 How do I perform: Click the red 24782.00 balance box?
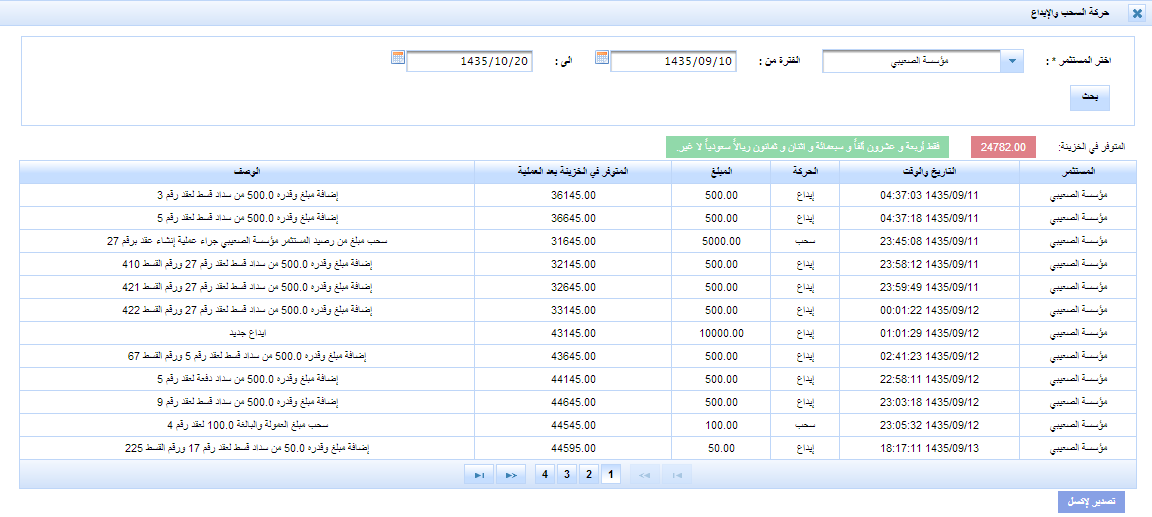(x=1003, y=147)
